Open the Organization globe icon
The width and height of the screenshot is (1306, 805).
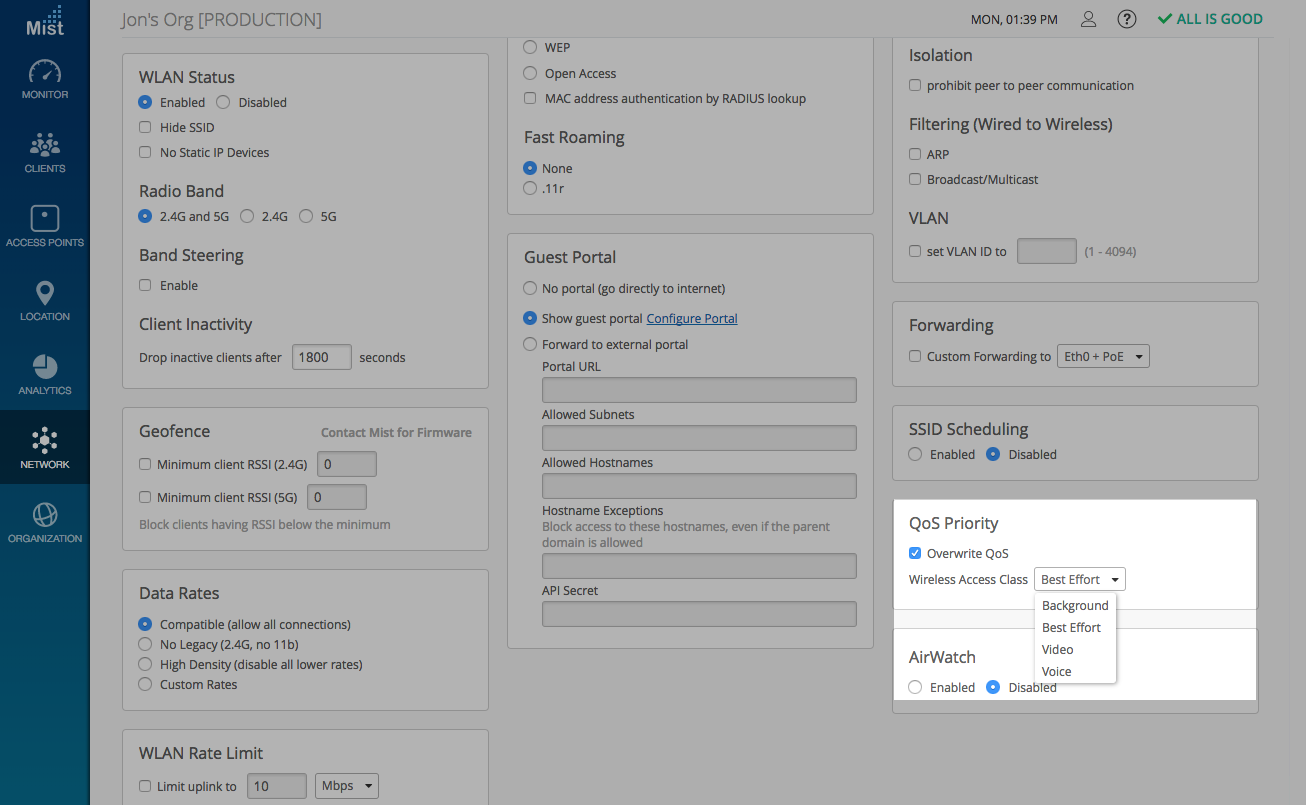[x=45, y=515]
